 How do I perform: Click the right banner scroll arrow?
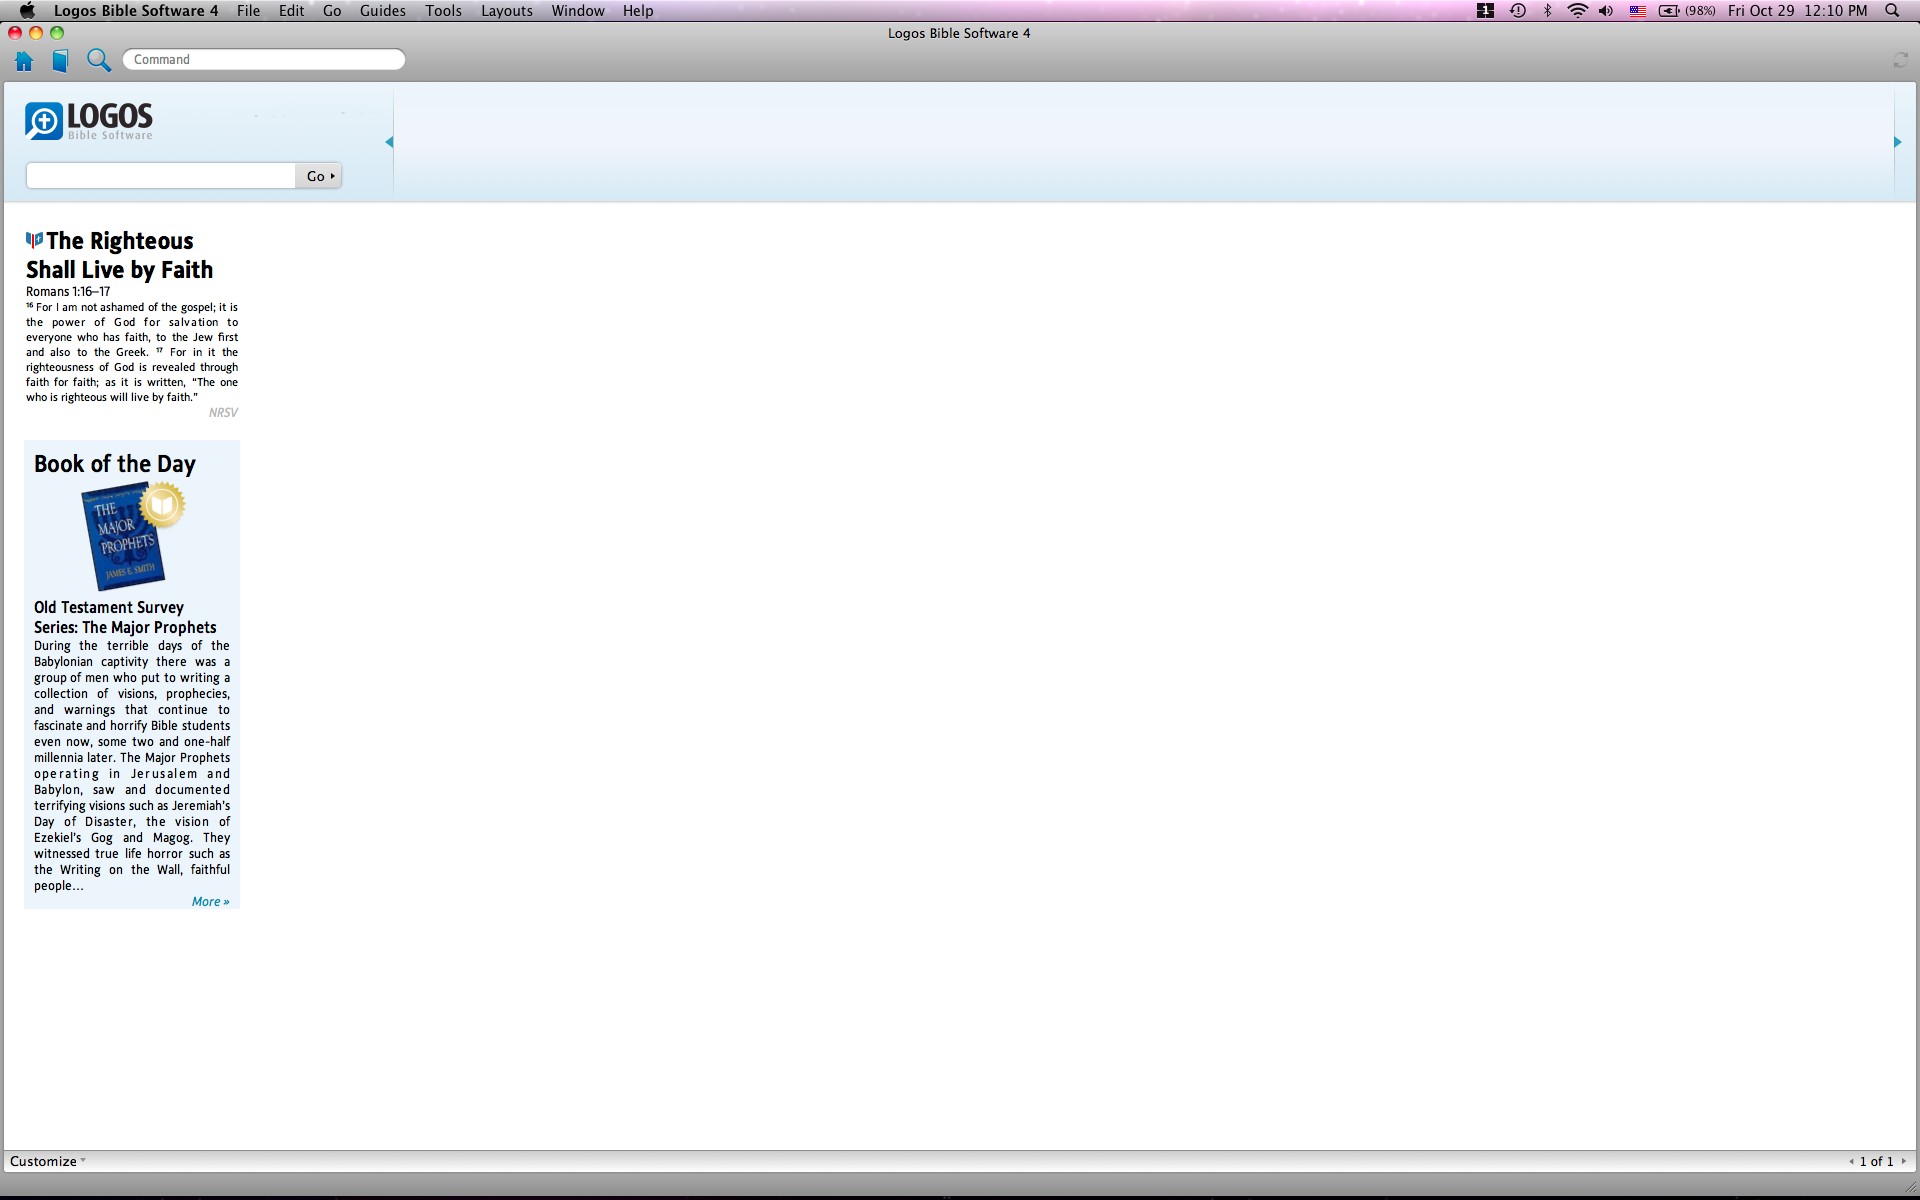click(x=1897, y=142)
